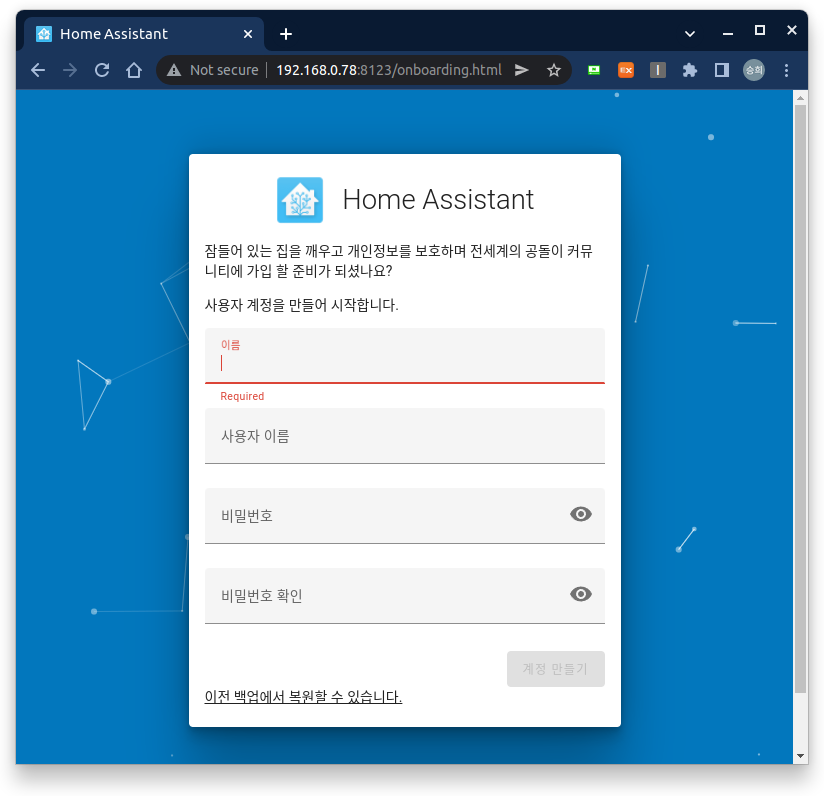Show the 비밀번호 확인 field contents

click(x=581, y=594)
